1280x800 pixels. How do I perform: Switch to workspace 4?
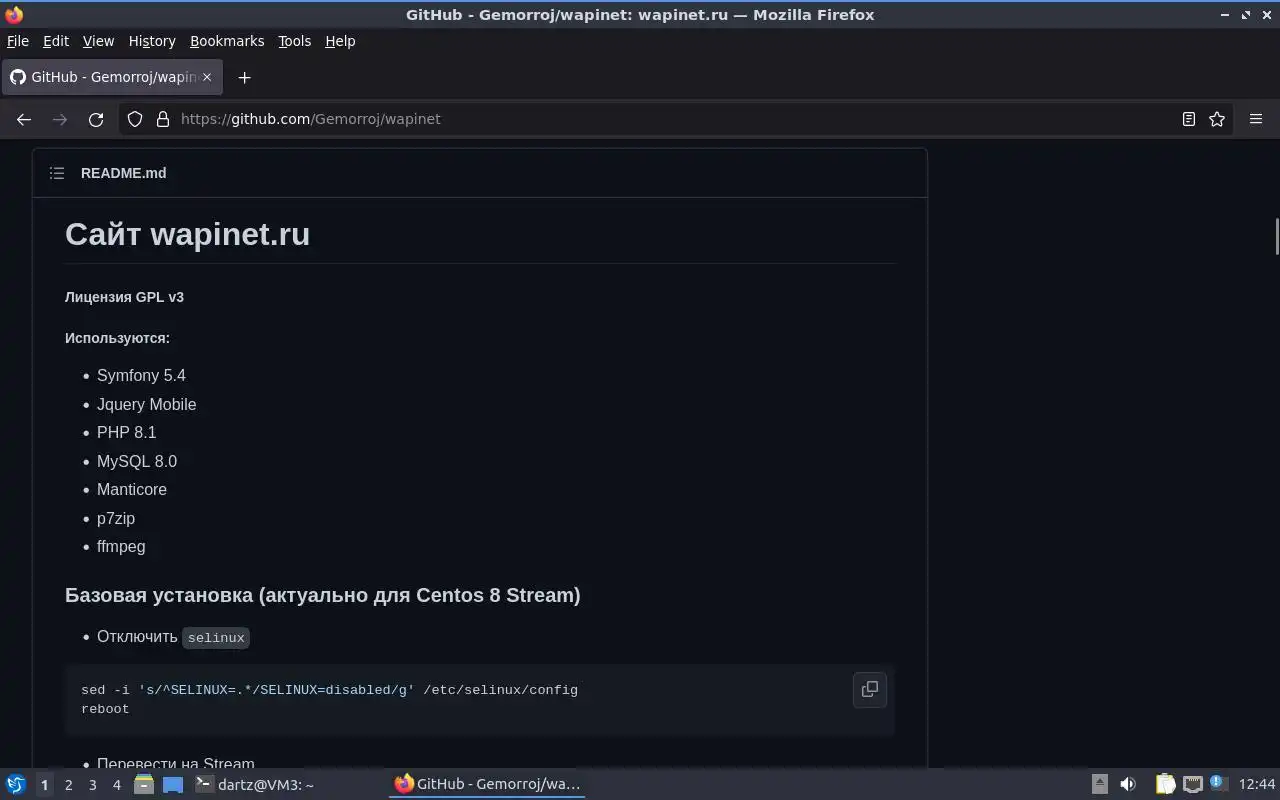tap(116, 785)
